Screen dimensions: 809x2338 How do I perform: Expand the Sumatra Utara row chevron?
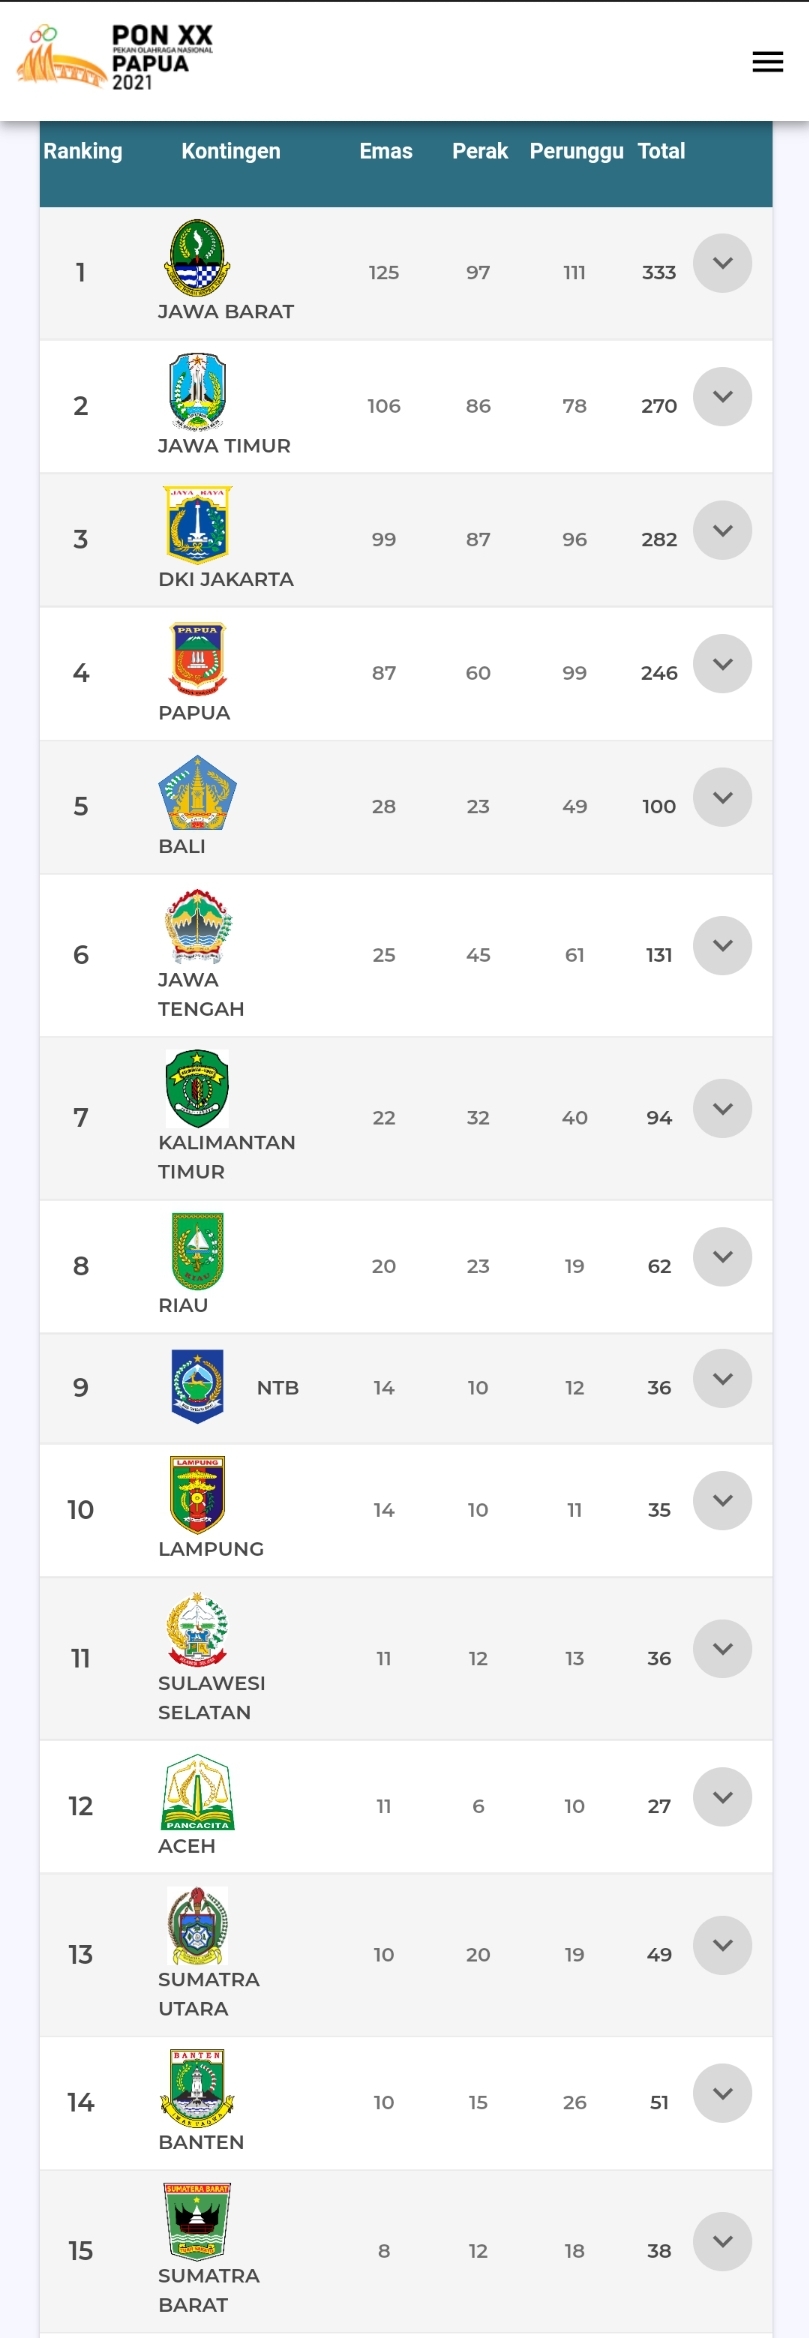pos(722,1946)
